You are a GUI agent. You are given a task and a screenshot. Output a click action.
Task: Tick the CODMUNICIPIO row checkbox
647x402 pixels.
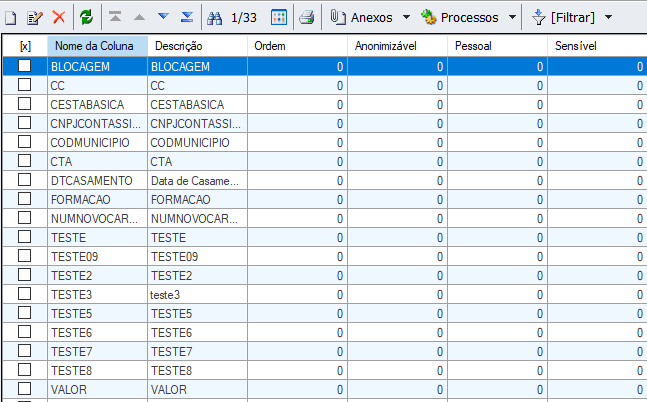[x=24, y=142]
